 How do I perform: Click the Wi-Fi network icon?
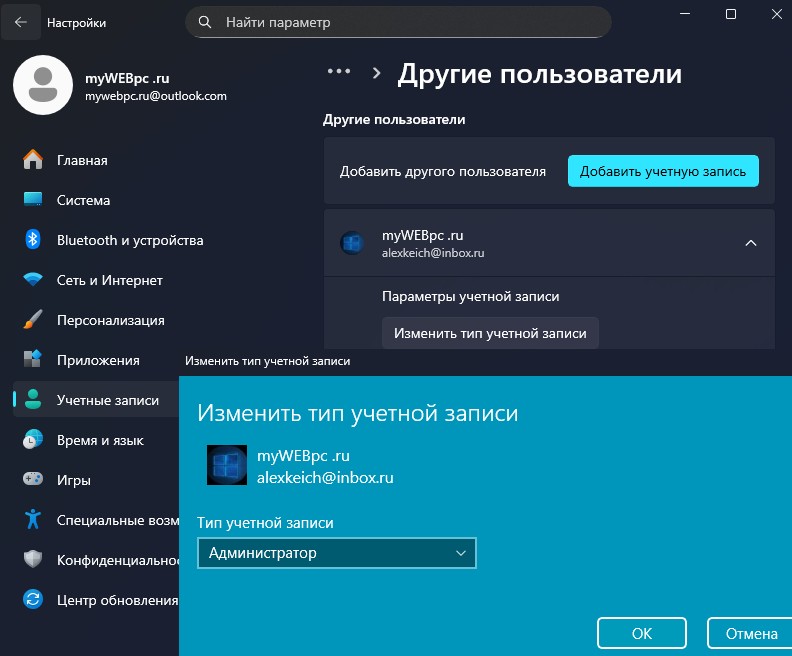click(x=33, y=279)
